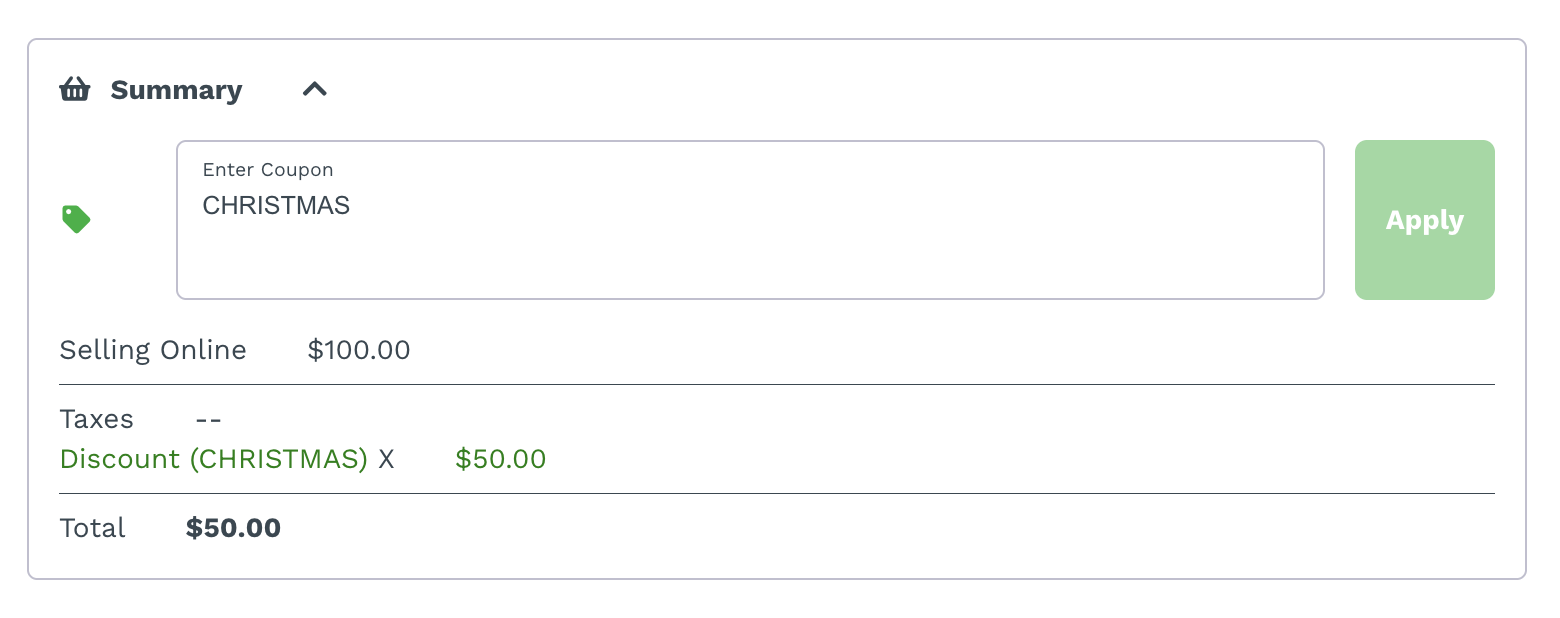
Task: Click the bold $50.00 total amount
Action: (233, 528)
